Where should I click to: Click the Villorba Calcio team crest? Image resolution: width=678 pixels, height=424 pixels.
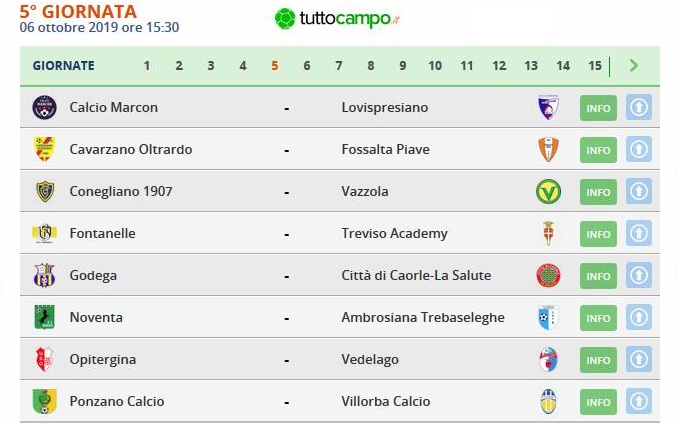coord(548,402)
